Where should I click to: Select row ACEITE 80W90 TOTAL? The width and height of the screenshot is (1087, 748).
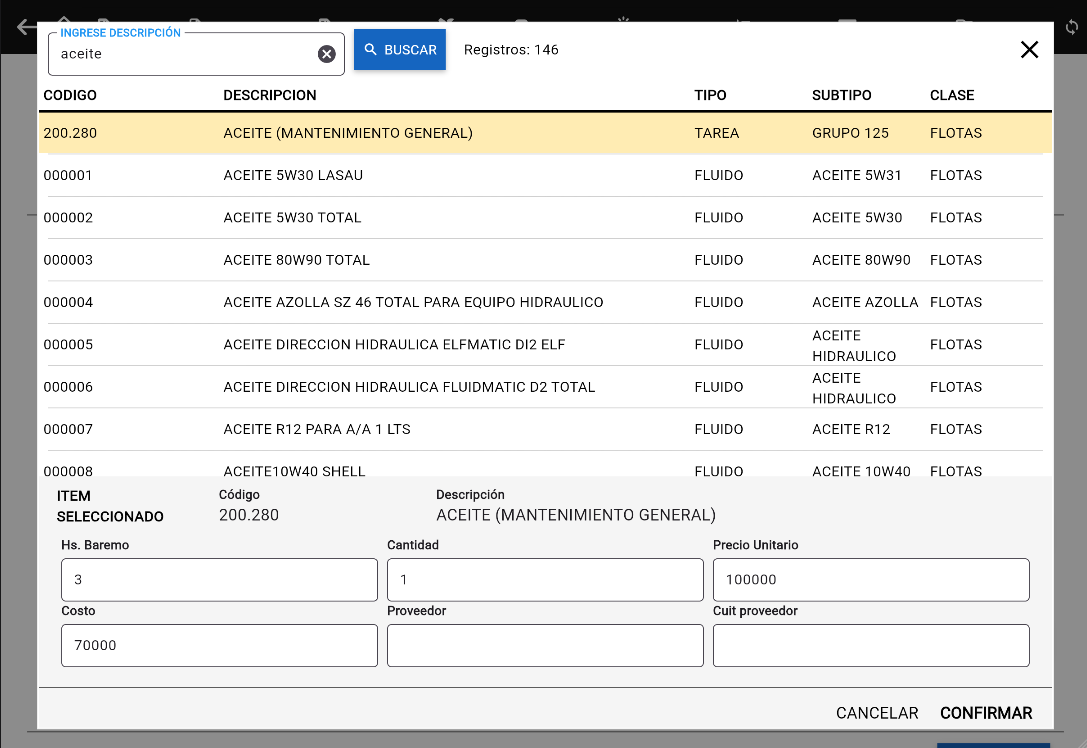(545, 260)
